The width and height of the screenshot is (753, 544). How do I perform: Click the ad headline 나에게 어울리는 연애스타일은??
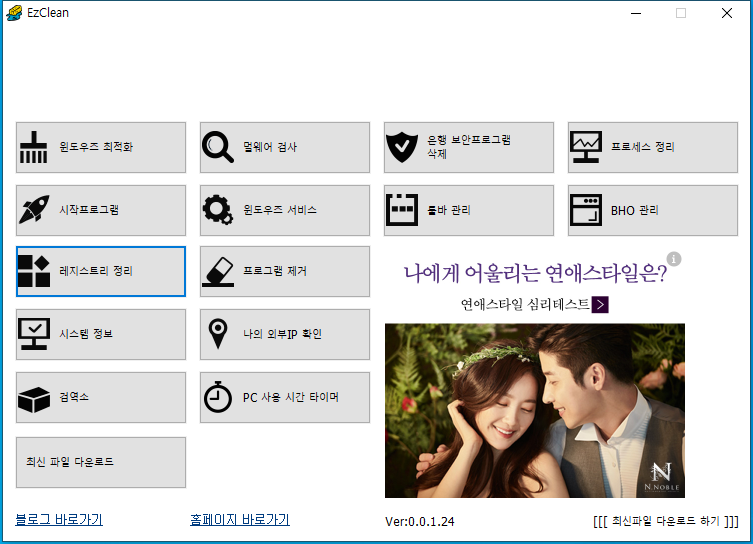pyautogui.click(x=535, y=274)
